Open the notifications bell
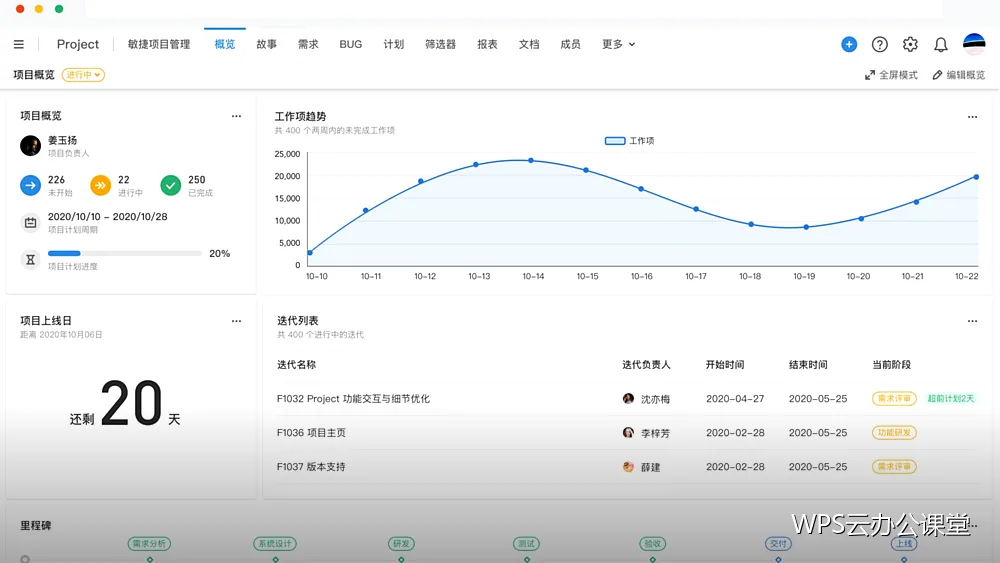Screen dimensions: 1000x563 (x=941, y=44)
